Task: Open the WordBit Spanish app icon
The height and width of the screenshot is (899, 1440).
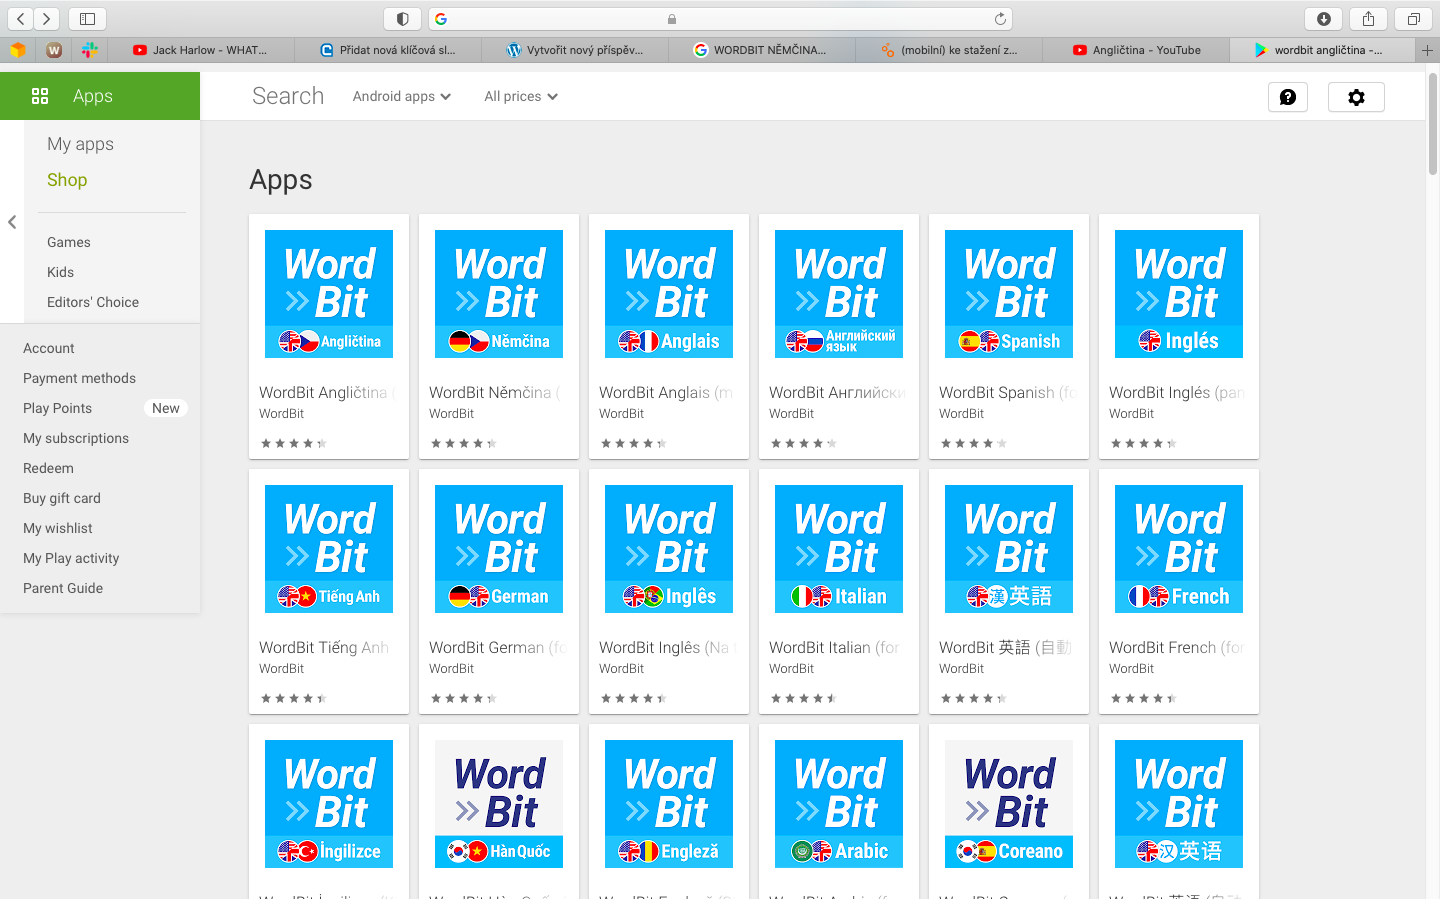Action: (1009, 294)
